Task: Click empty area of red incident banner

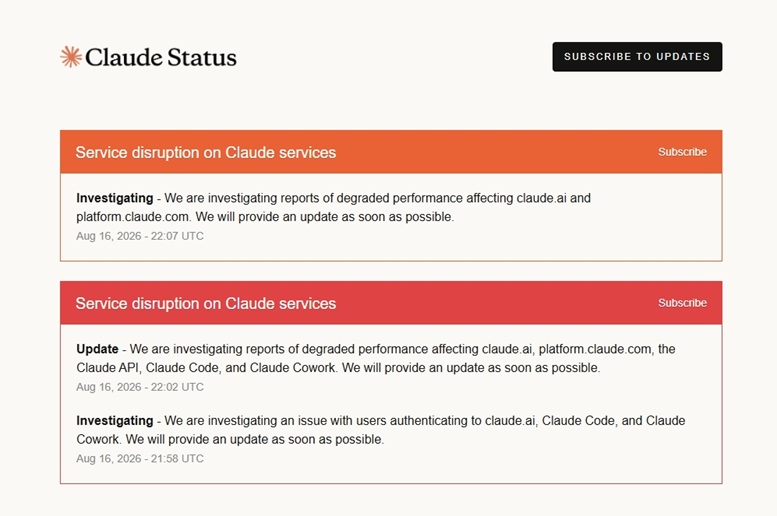Action: pyautogui.click(x=496, y=303)
